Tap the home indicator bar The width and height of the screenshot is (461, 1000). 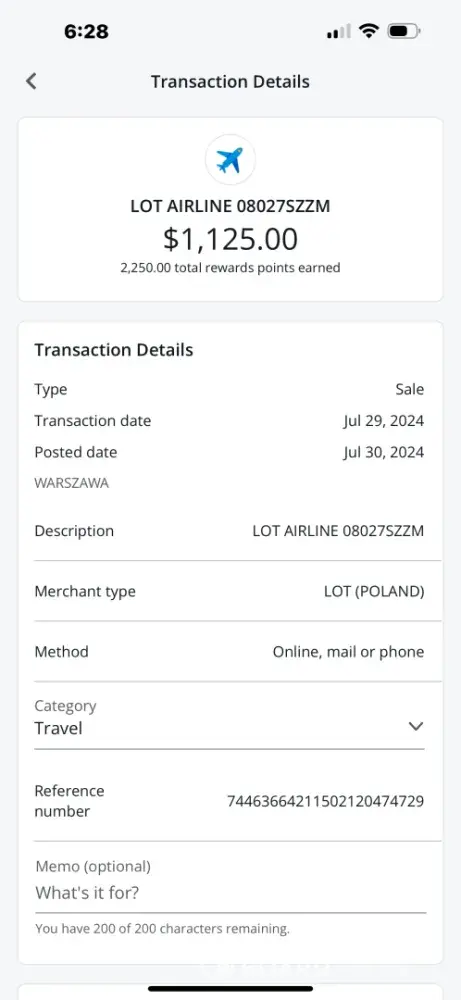tap(230, 989)
